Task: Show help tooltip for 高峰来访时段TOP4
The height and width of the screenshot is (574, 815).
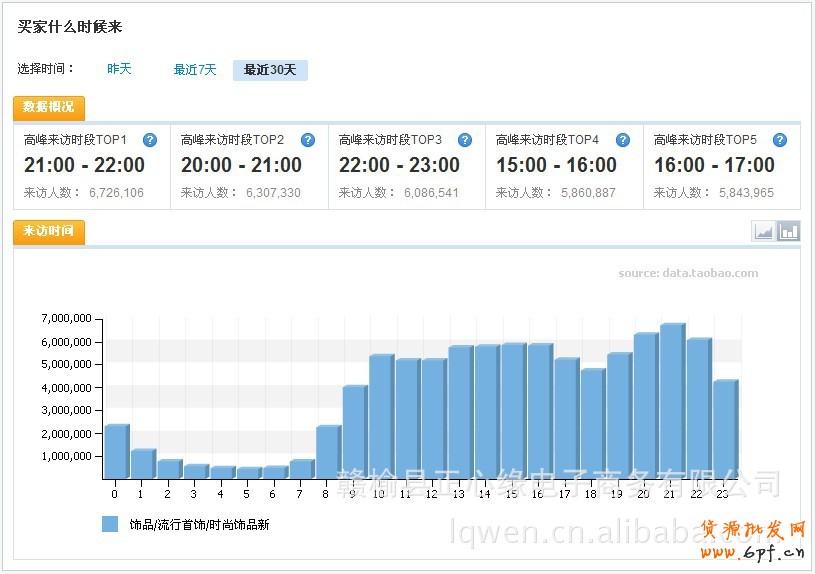Action: 623,140
